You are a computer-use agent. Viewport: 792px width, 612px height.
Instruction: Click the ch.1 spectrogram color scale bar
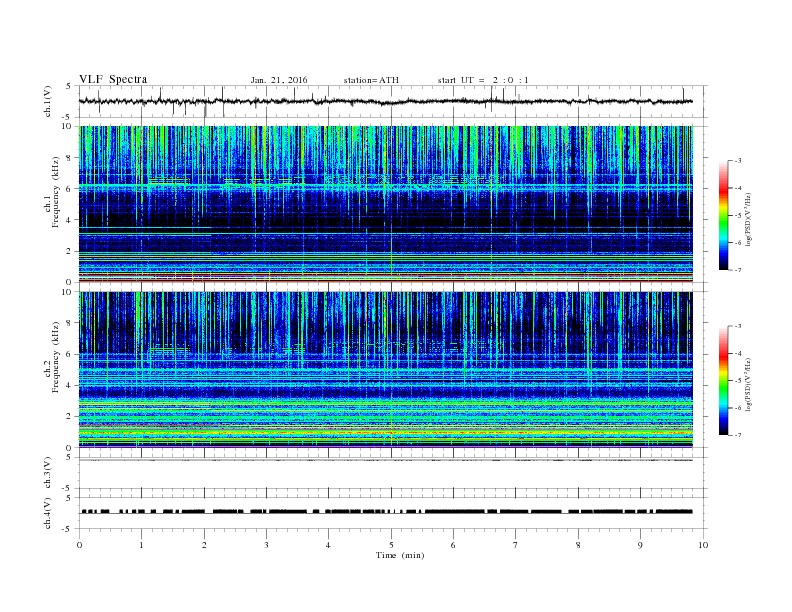[x=723, y=216]
